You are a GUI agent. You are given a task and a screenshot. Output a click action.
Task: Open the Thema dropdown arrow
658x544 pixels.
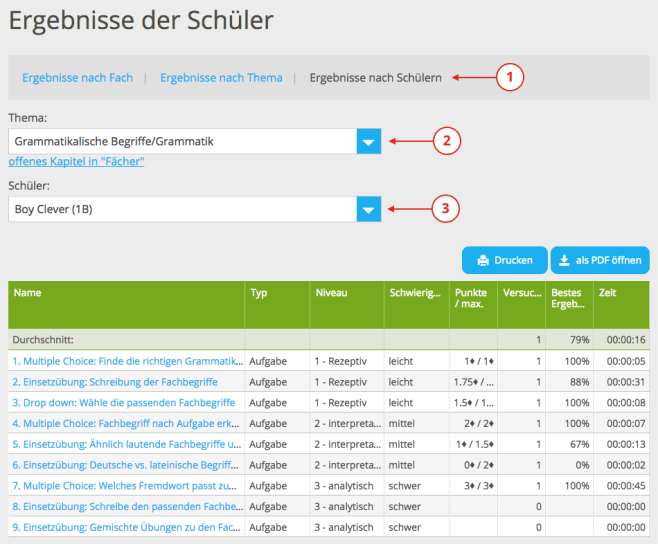[x=369, y=142]
